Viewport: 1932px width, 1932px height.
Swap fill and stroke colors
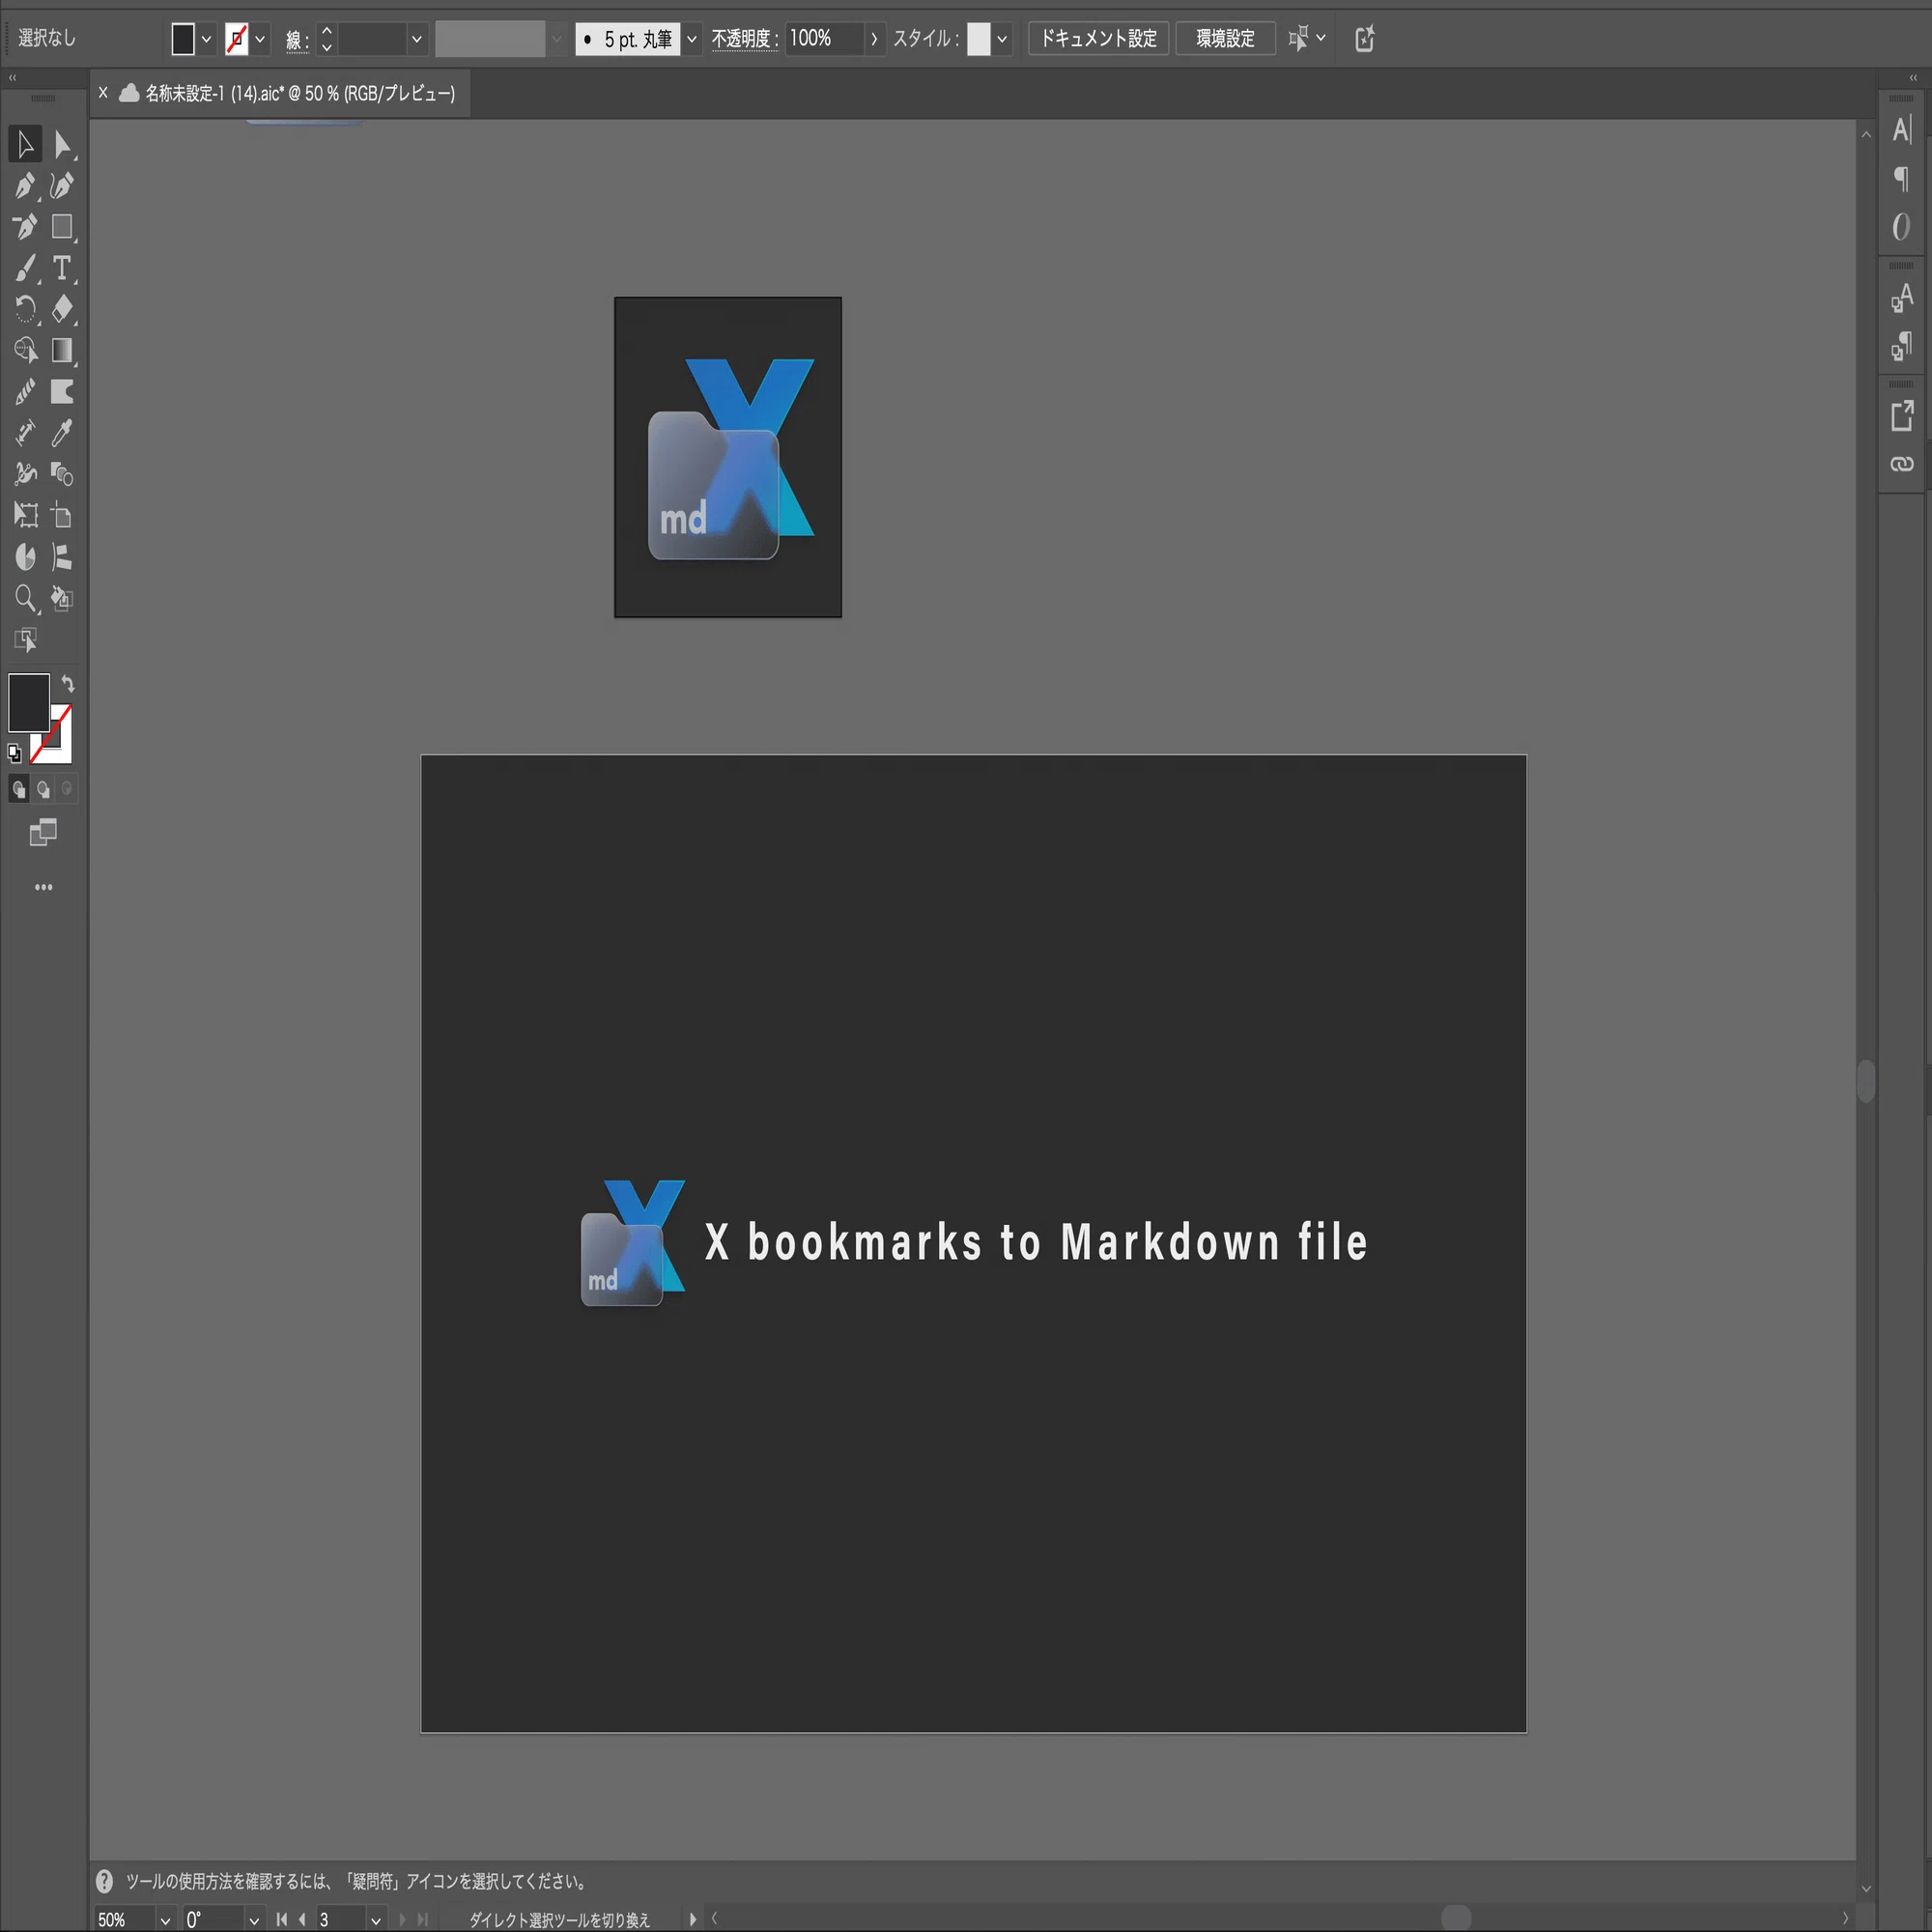[67, 684]
